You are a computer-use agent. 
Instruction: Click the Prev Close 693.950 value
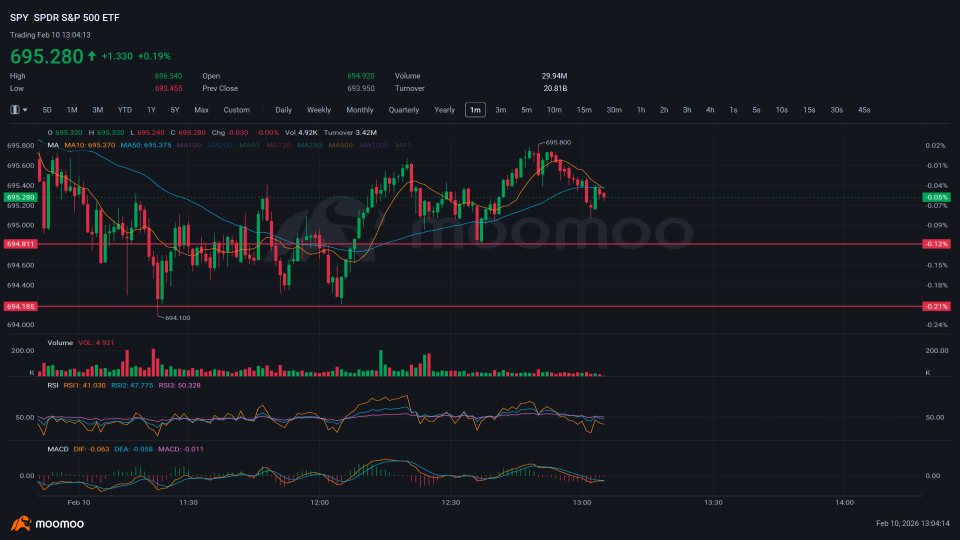click(x=361, y=89)
